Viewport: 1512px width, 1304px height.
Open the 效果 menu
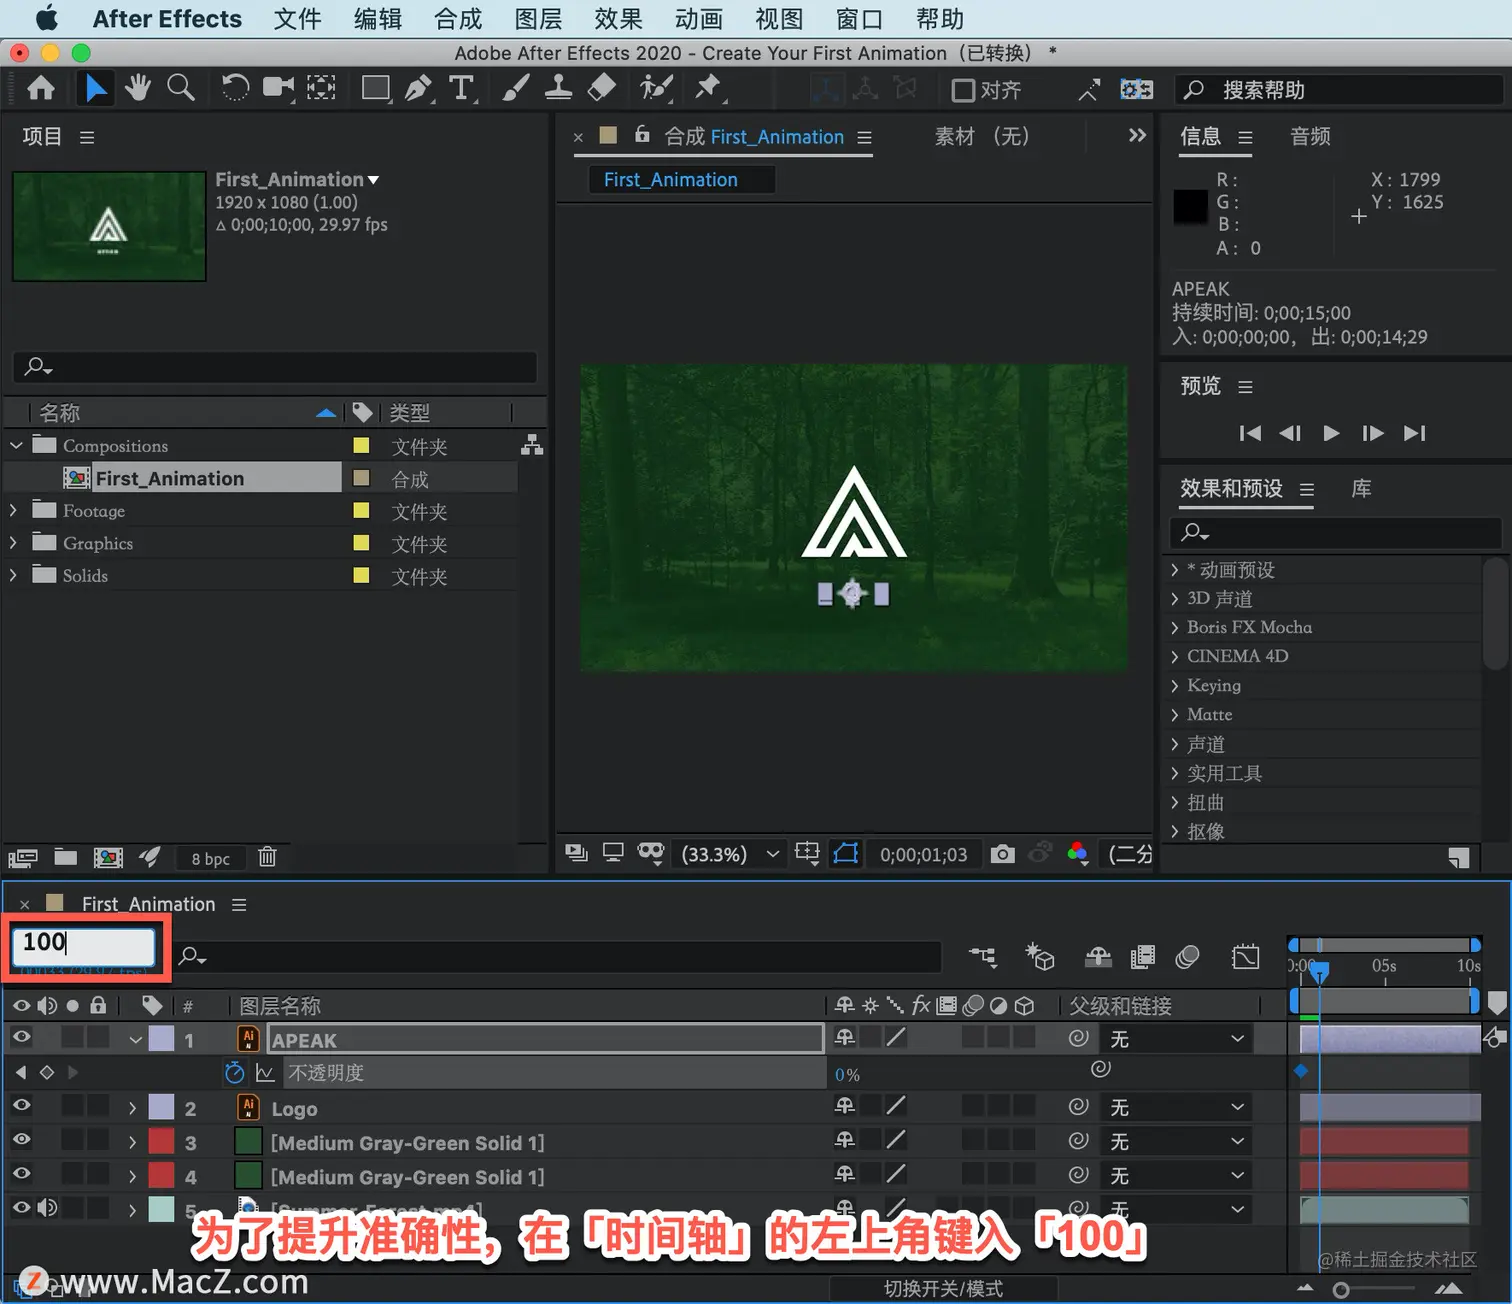click(x=618, y=19)
